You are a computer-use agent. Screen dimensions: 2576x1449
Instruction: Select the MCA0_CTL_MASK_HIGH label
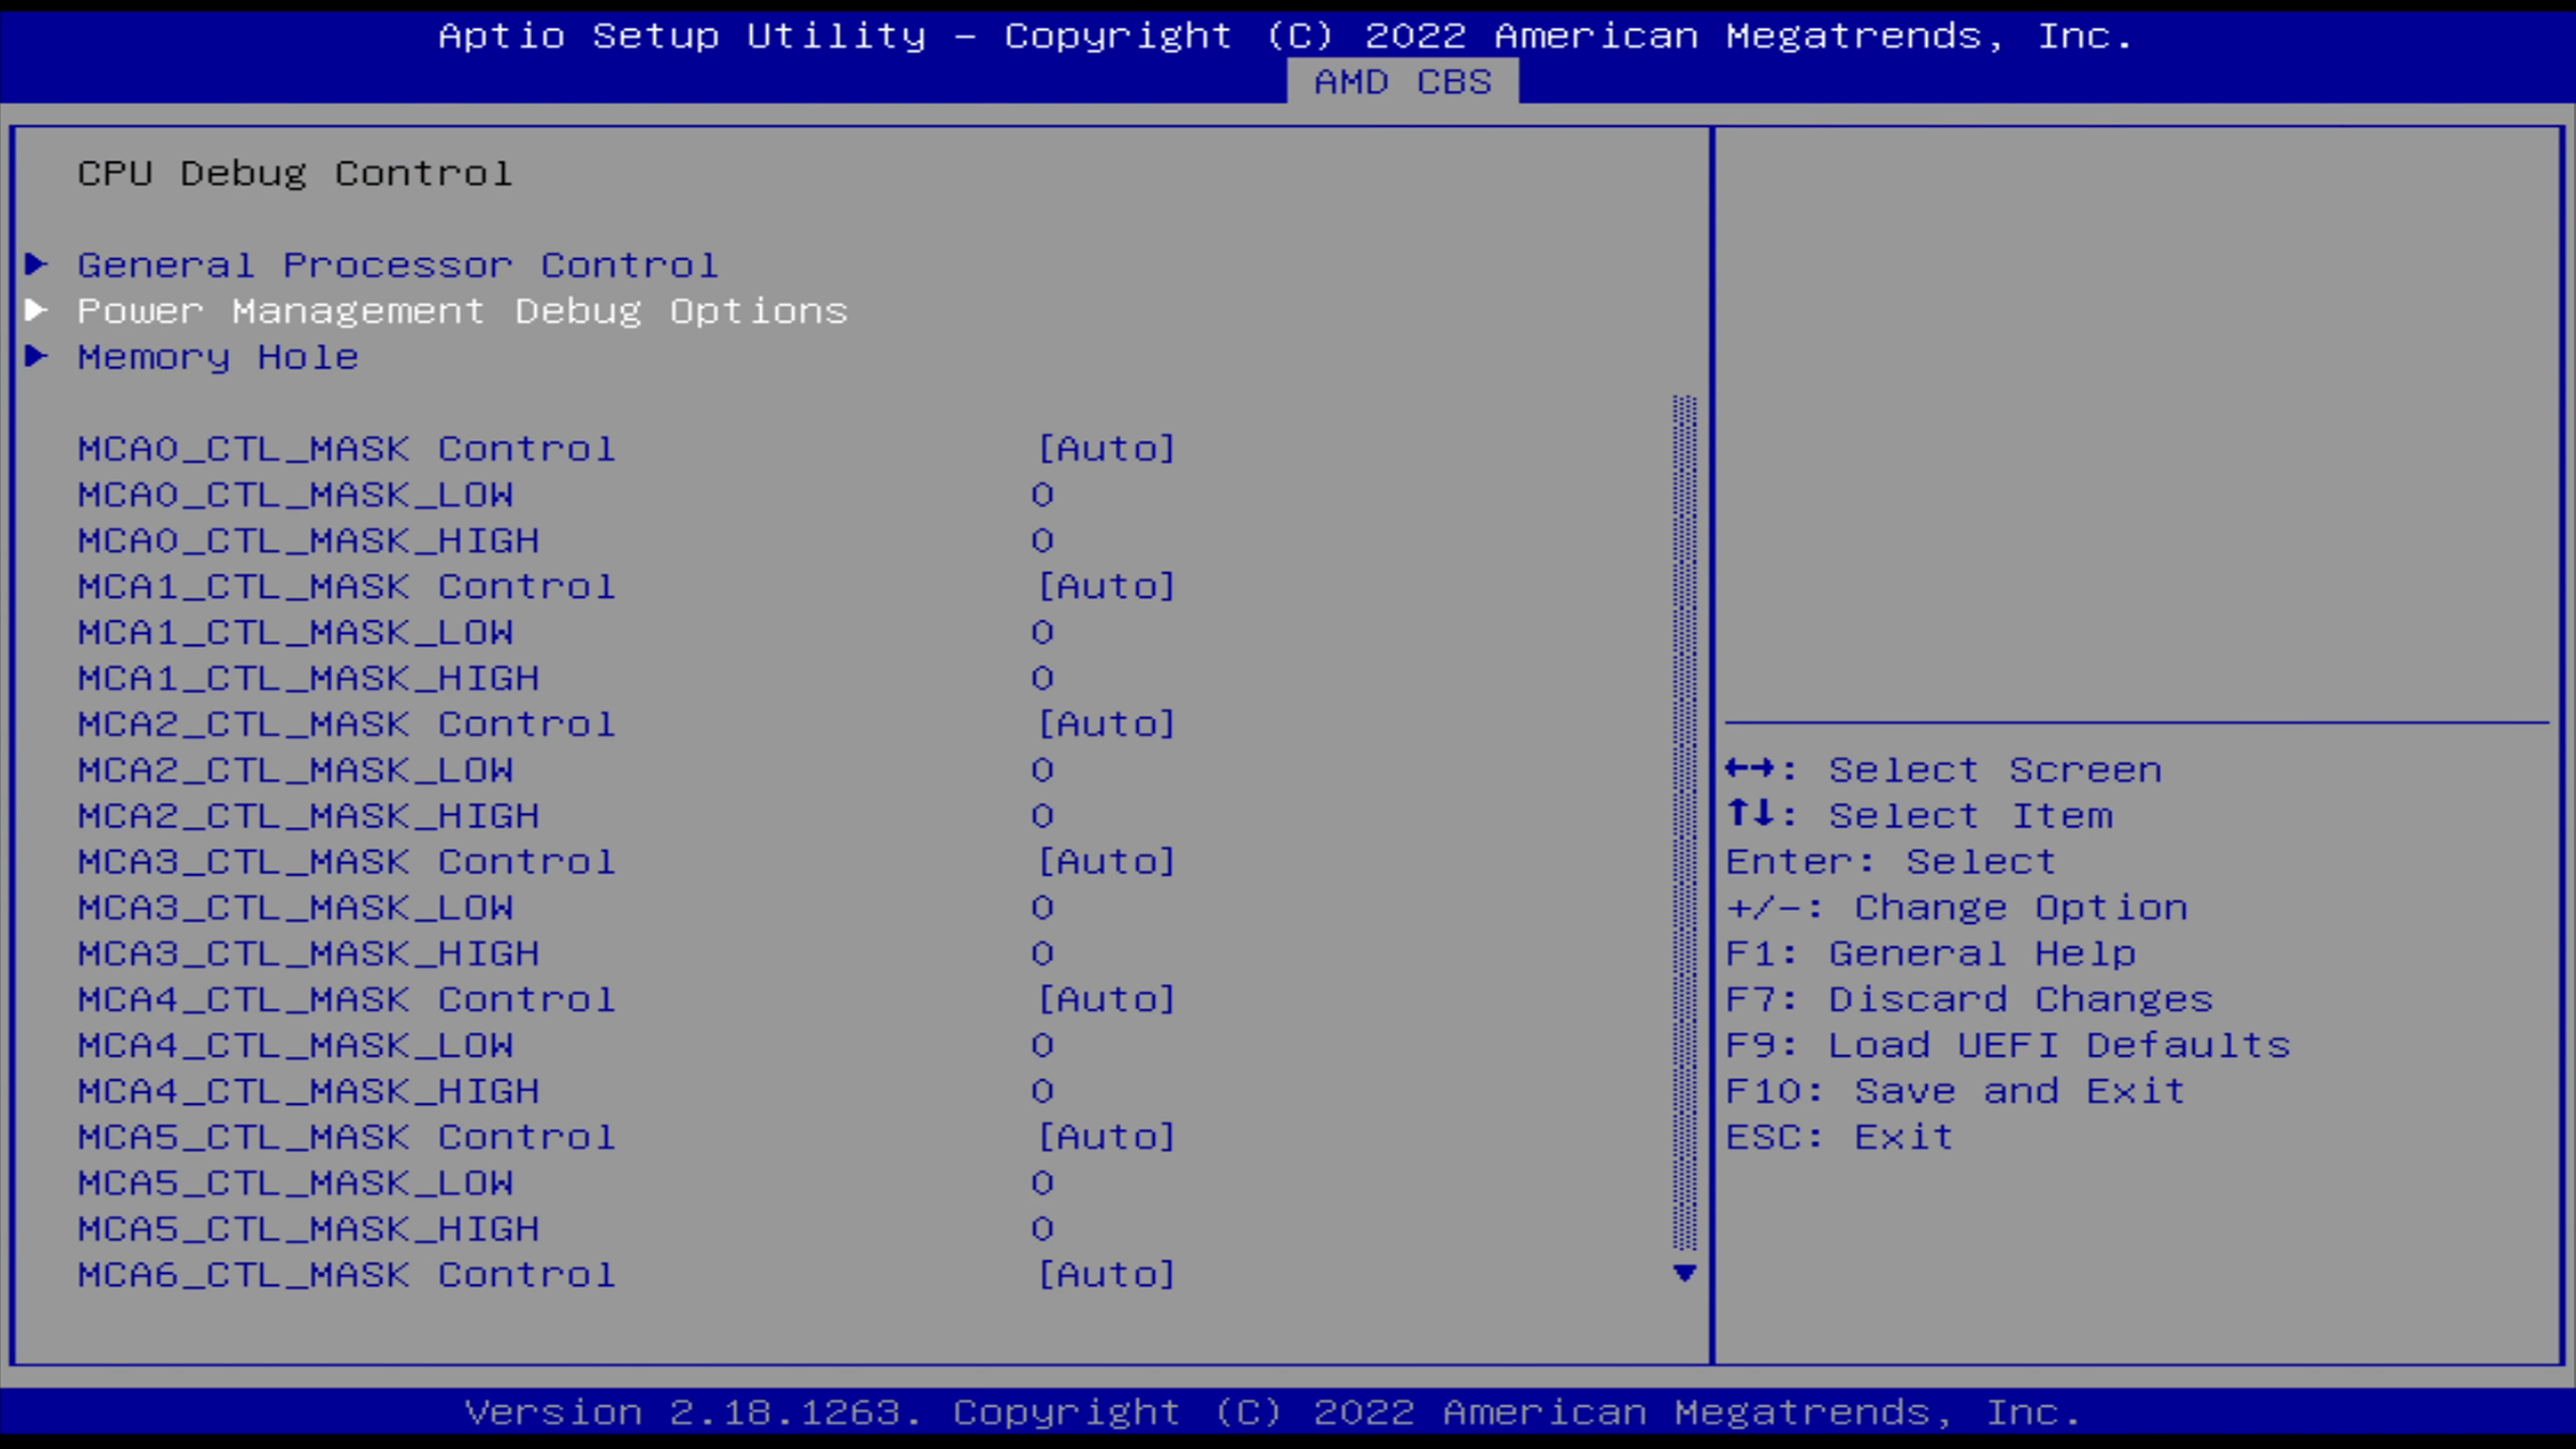click(x=309, y=541)
